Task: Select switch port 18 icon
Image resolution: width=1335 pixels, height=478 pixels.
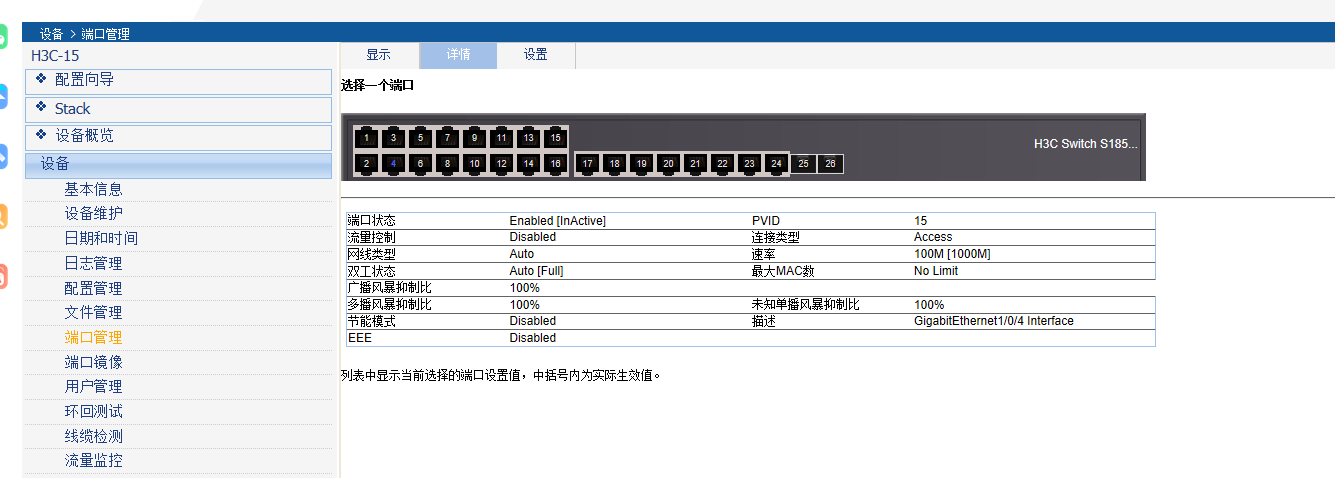Action: (x=615, y=163)
